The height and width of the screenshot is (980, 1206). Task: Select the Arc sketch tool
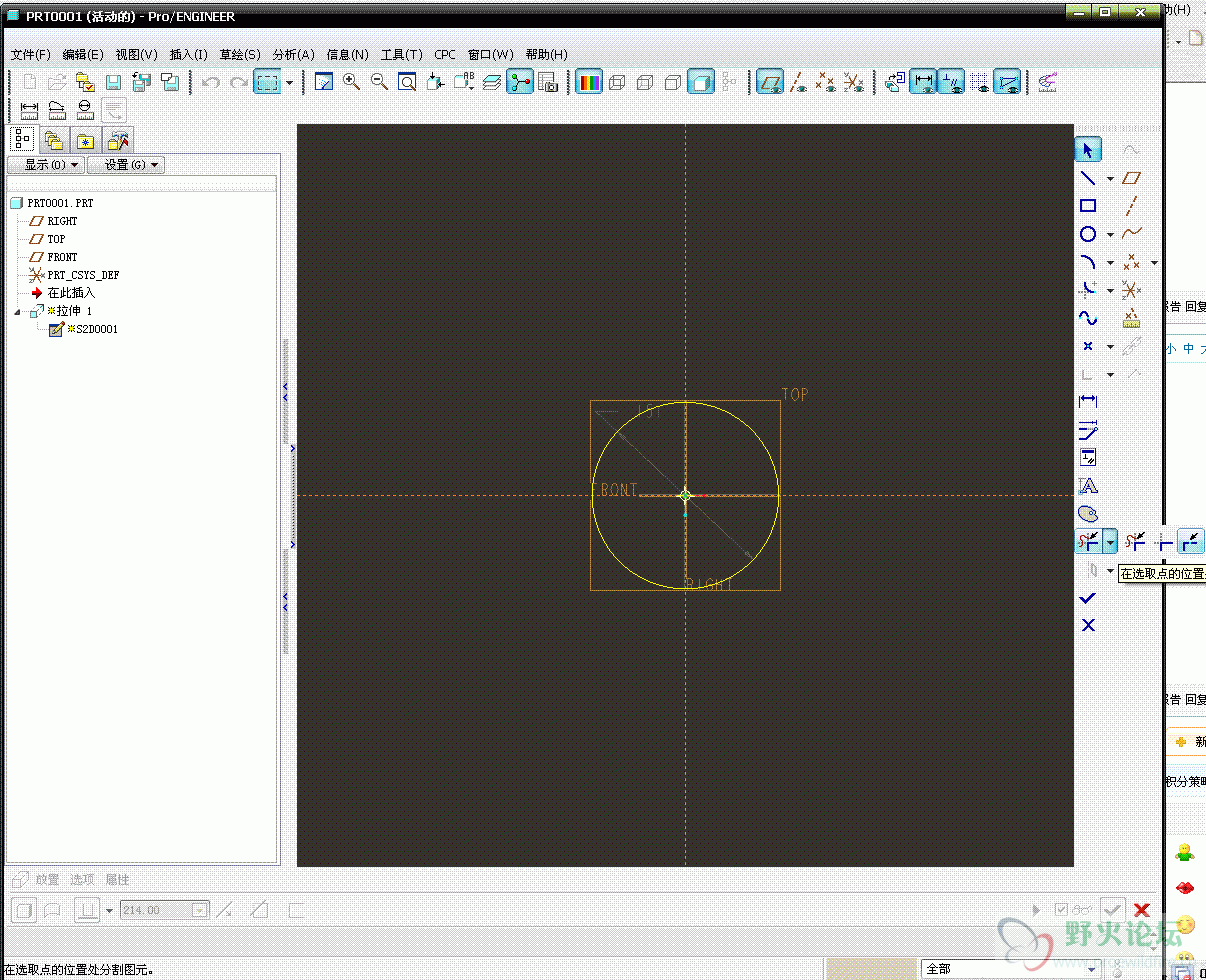[1088, 262]
